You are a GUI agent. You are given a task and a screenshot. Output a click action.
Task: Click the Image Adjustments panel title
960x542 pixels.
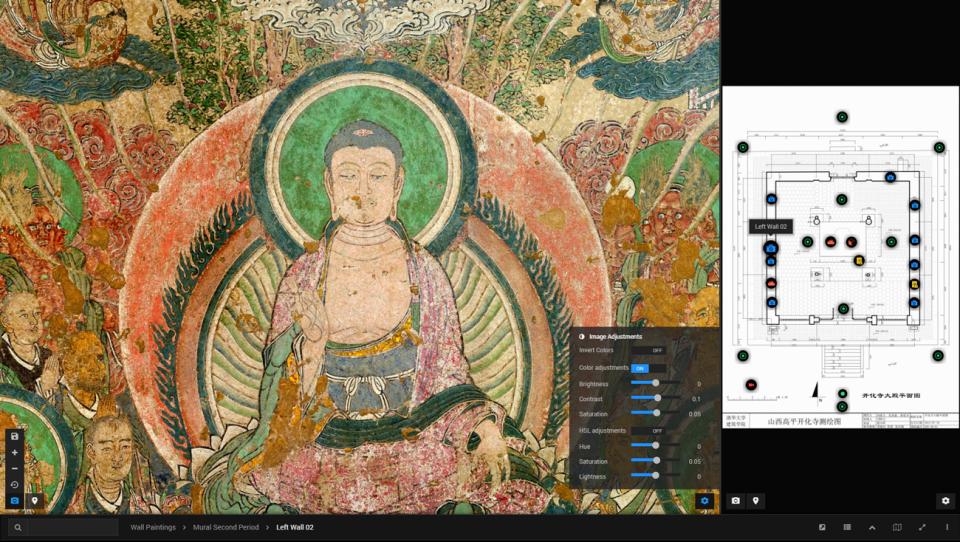point(615,337)
